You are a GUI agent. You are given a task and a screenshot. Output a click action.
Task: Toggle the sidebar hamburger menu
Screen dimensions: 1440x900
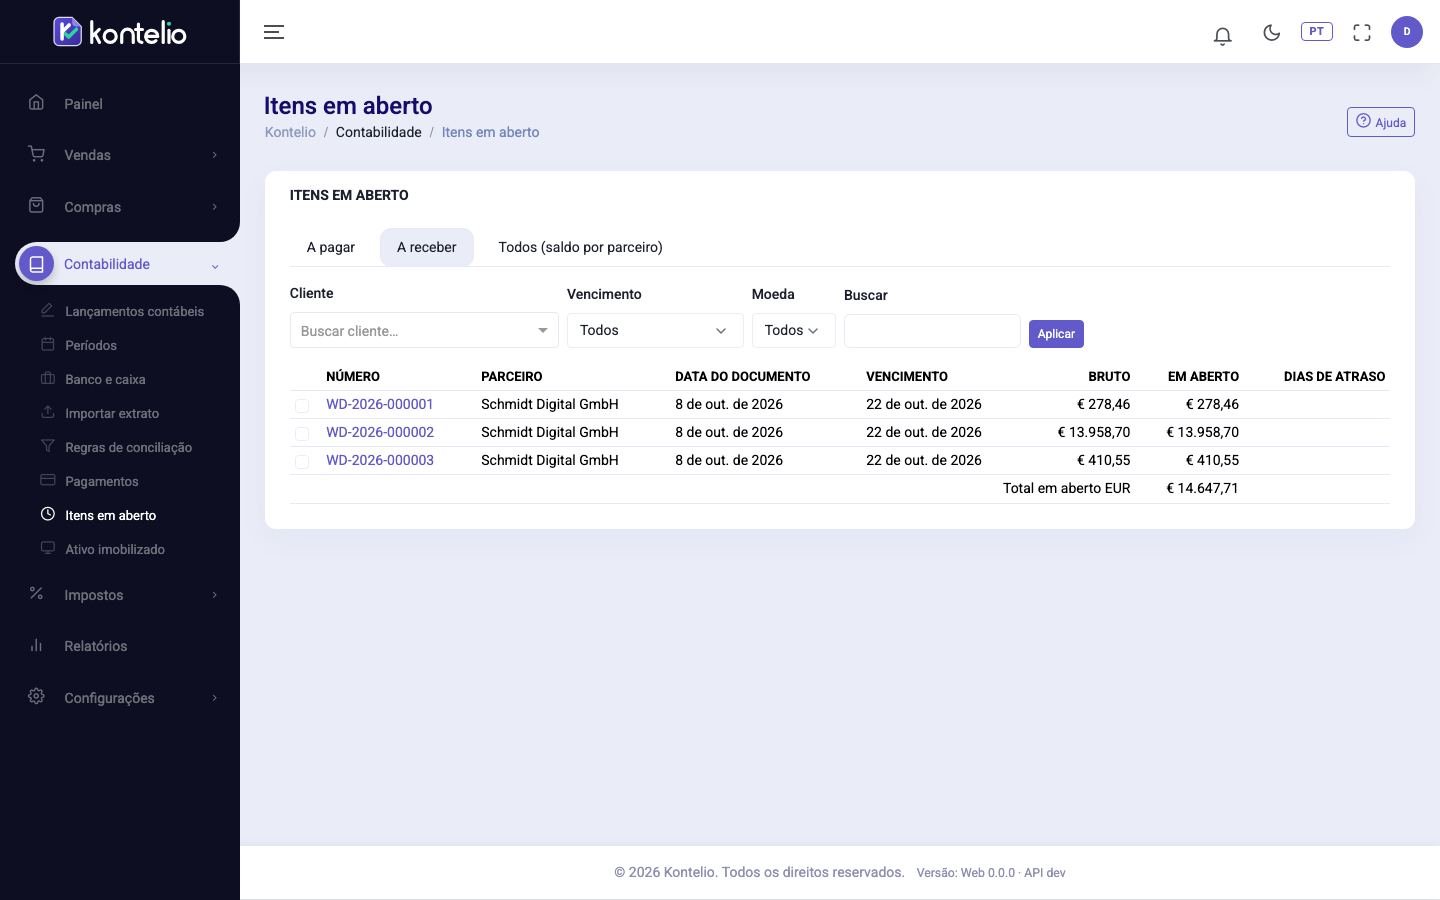pos(274,32)
